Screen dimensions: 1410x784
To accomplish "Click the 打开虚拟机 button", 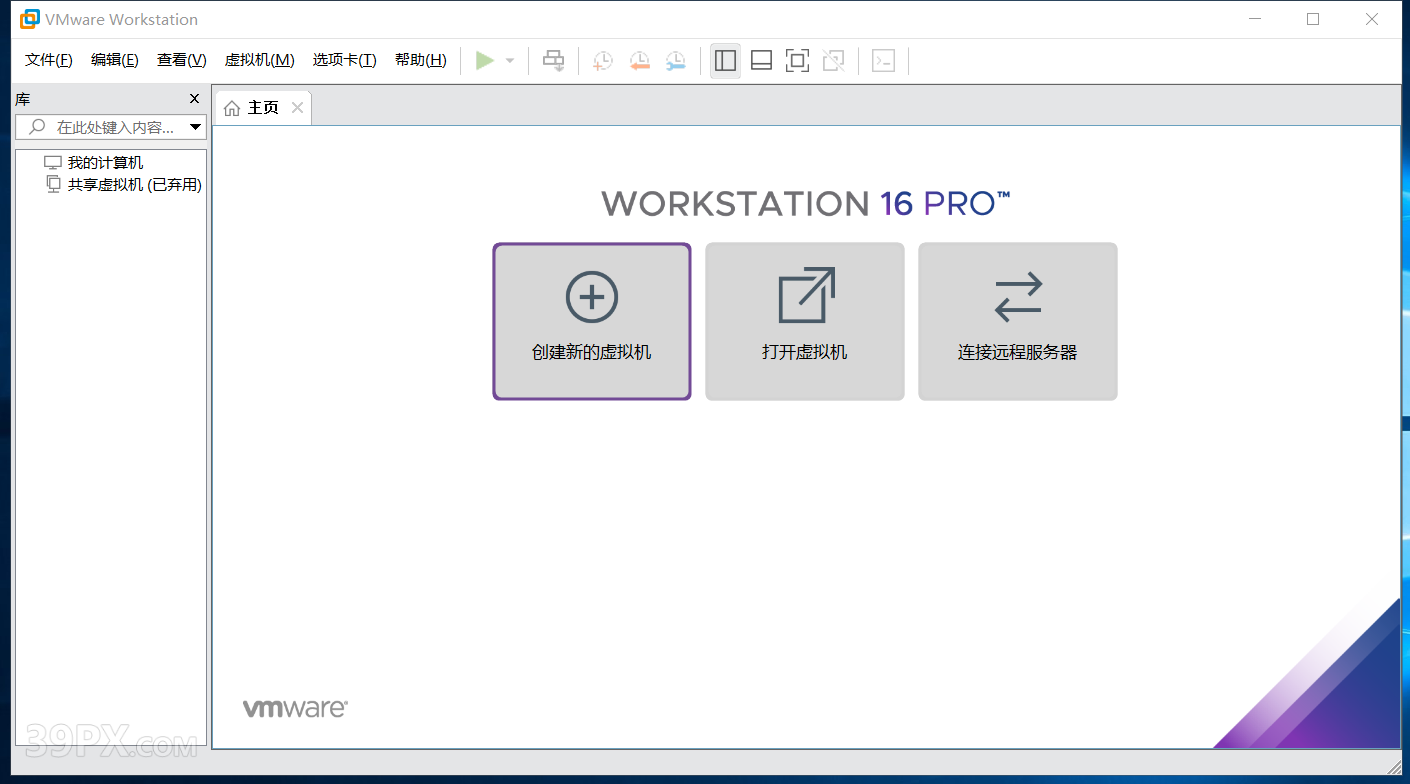I will coord(805,322).
